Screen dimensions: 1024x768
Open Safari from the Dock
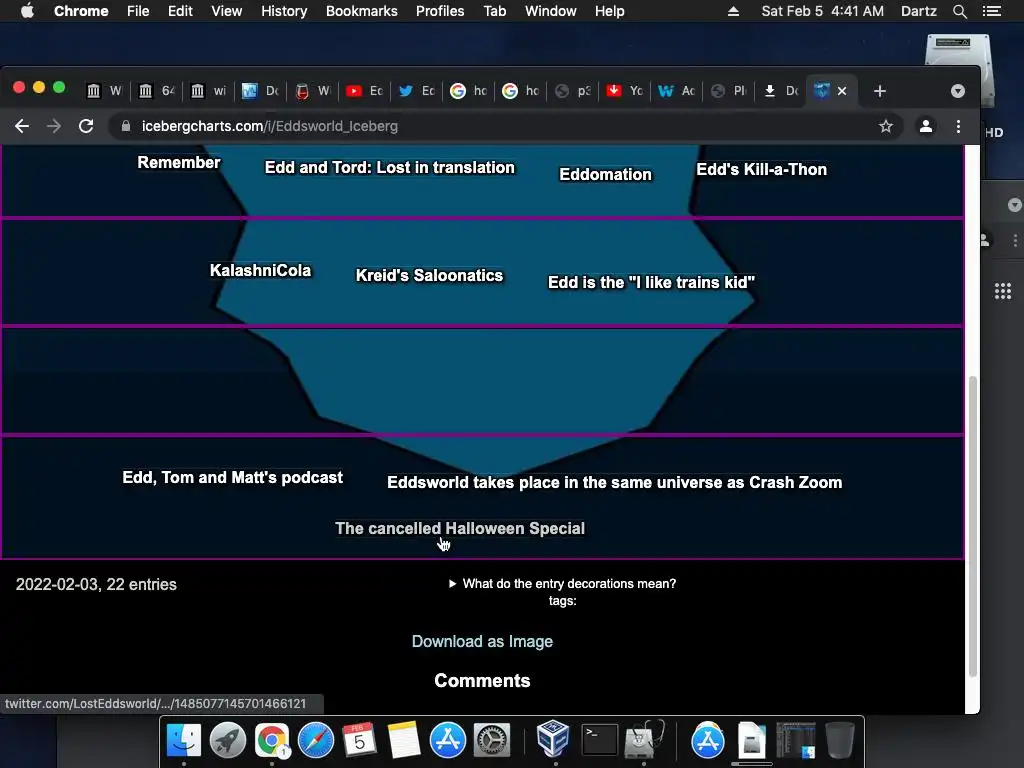(x=315, y=741)
